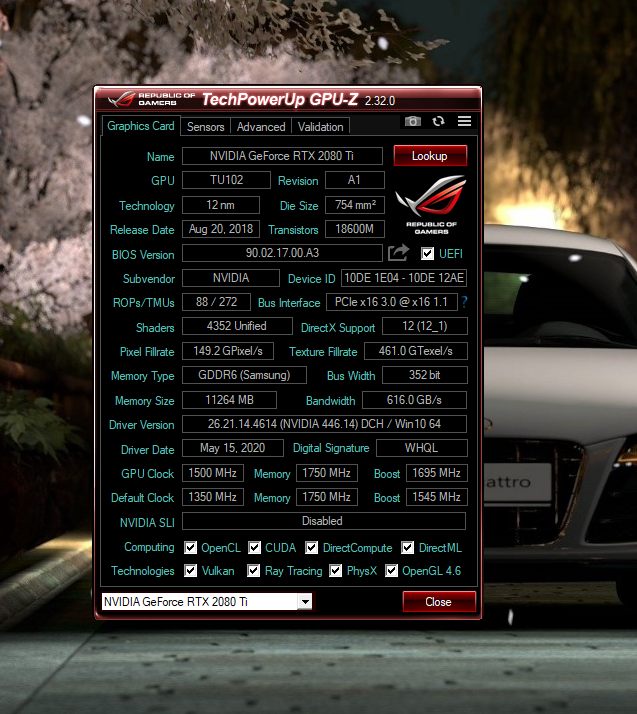Click the Shaders value 4352 Unified

(237, 326)
